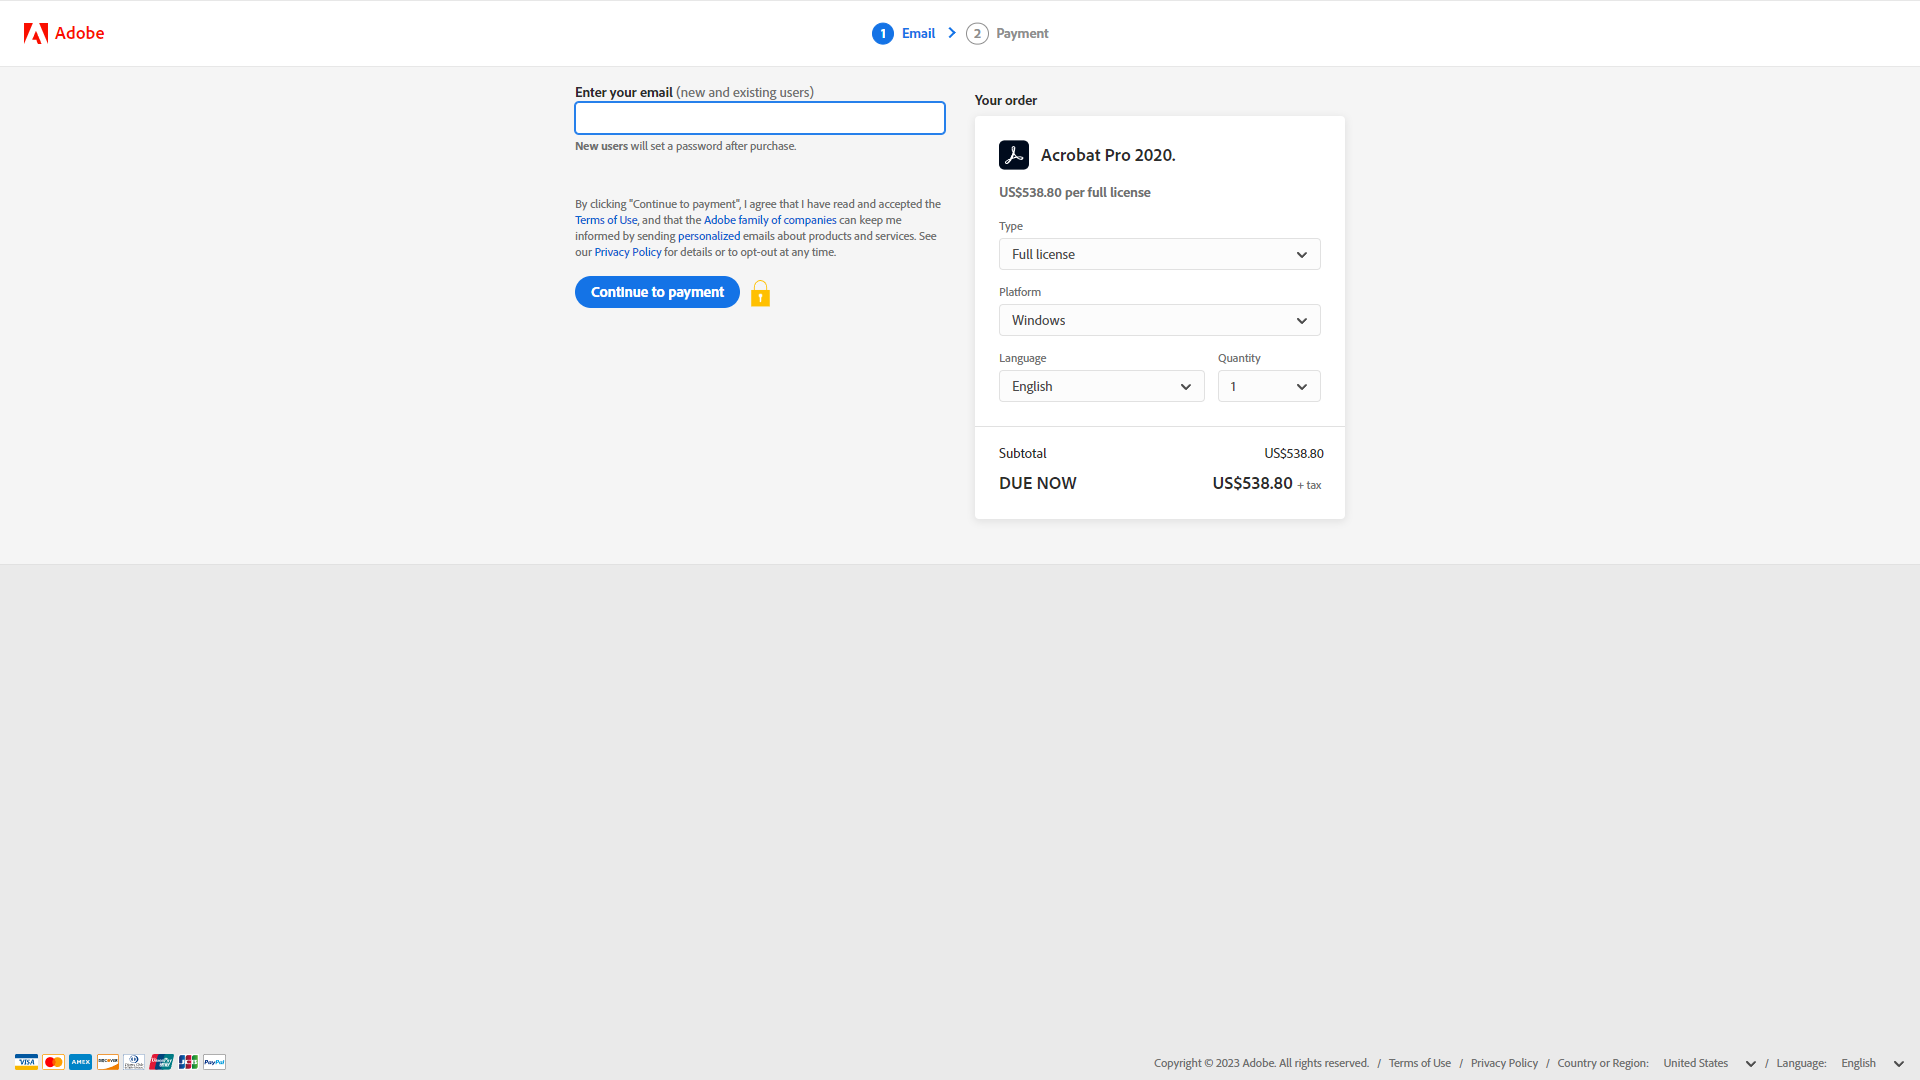The height and width of the screenshot is (1080, 1920).
Task: Click the Acrobat Pro product icon
Action: (1014, 155)
